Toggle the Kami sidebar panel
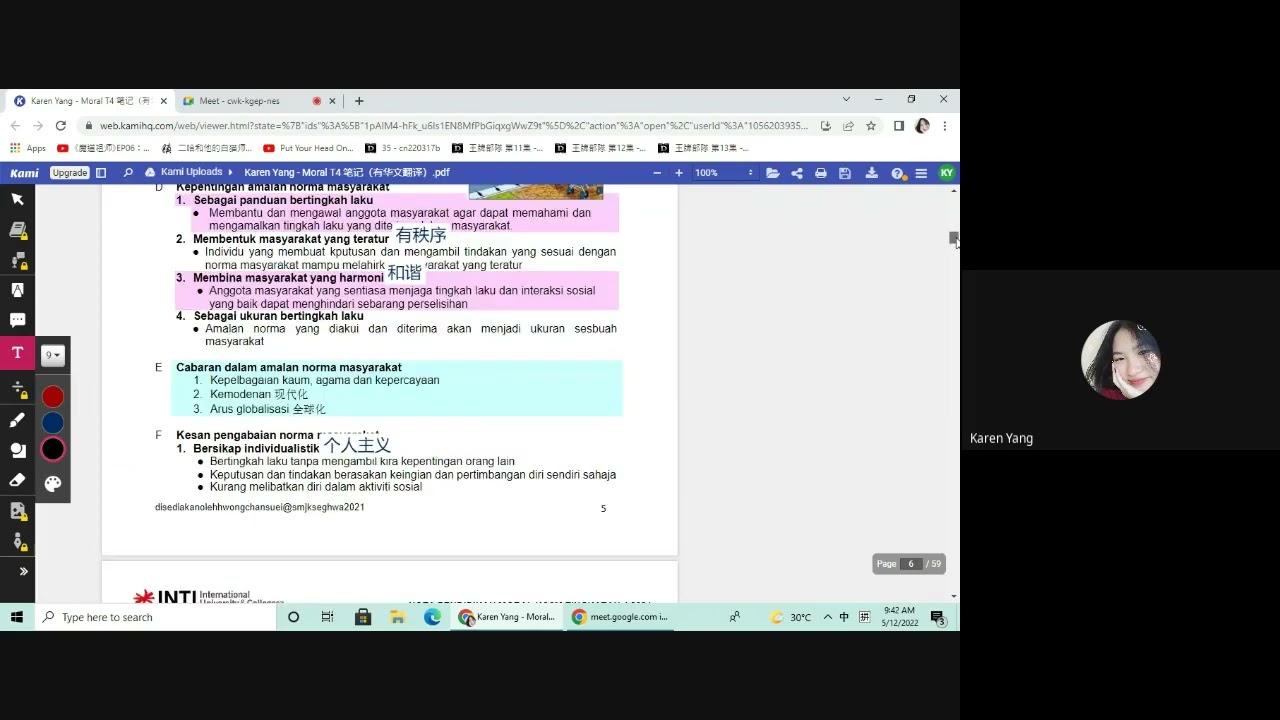Screen dimensions: 1280x720 [x=101, y=173]
